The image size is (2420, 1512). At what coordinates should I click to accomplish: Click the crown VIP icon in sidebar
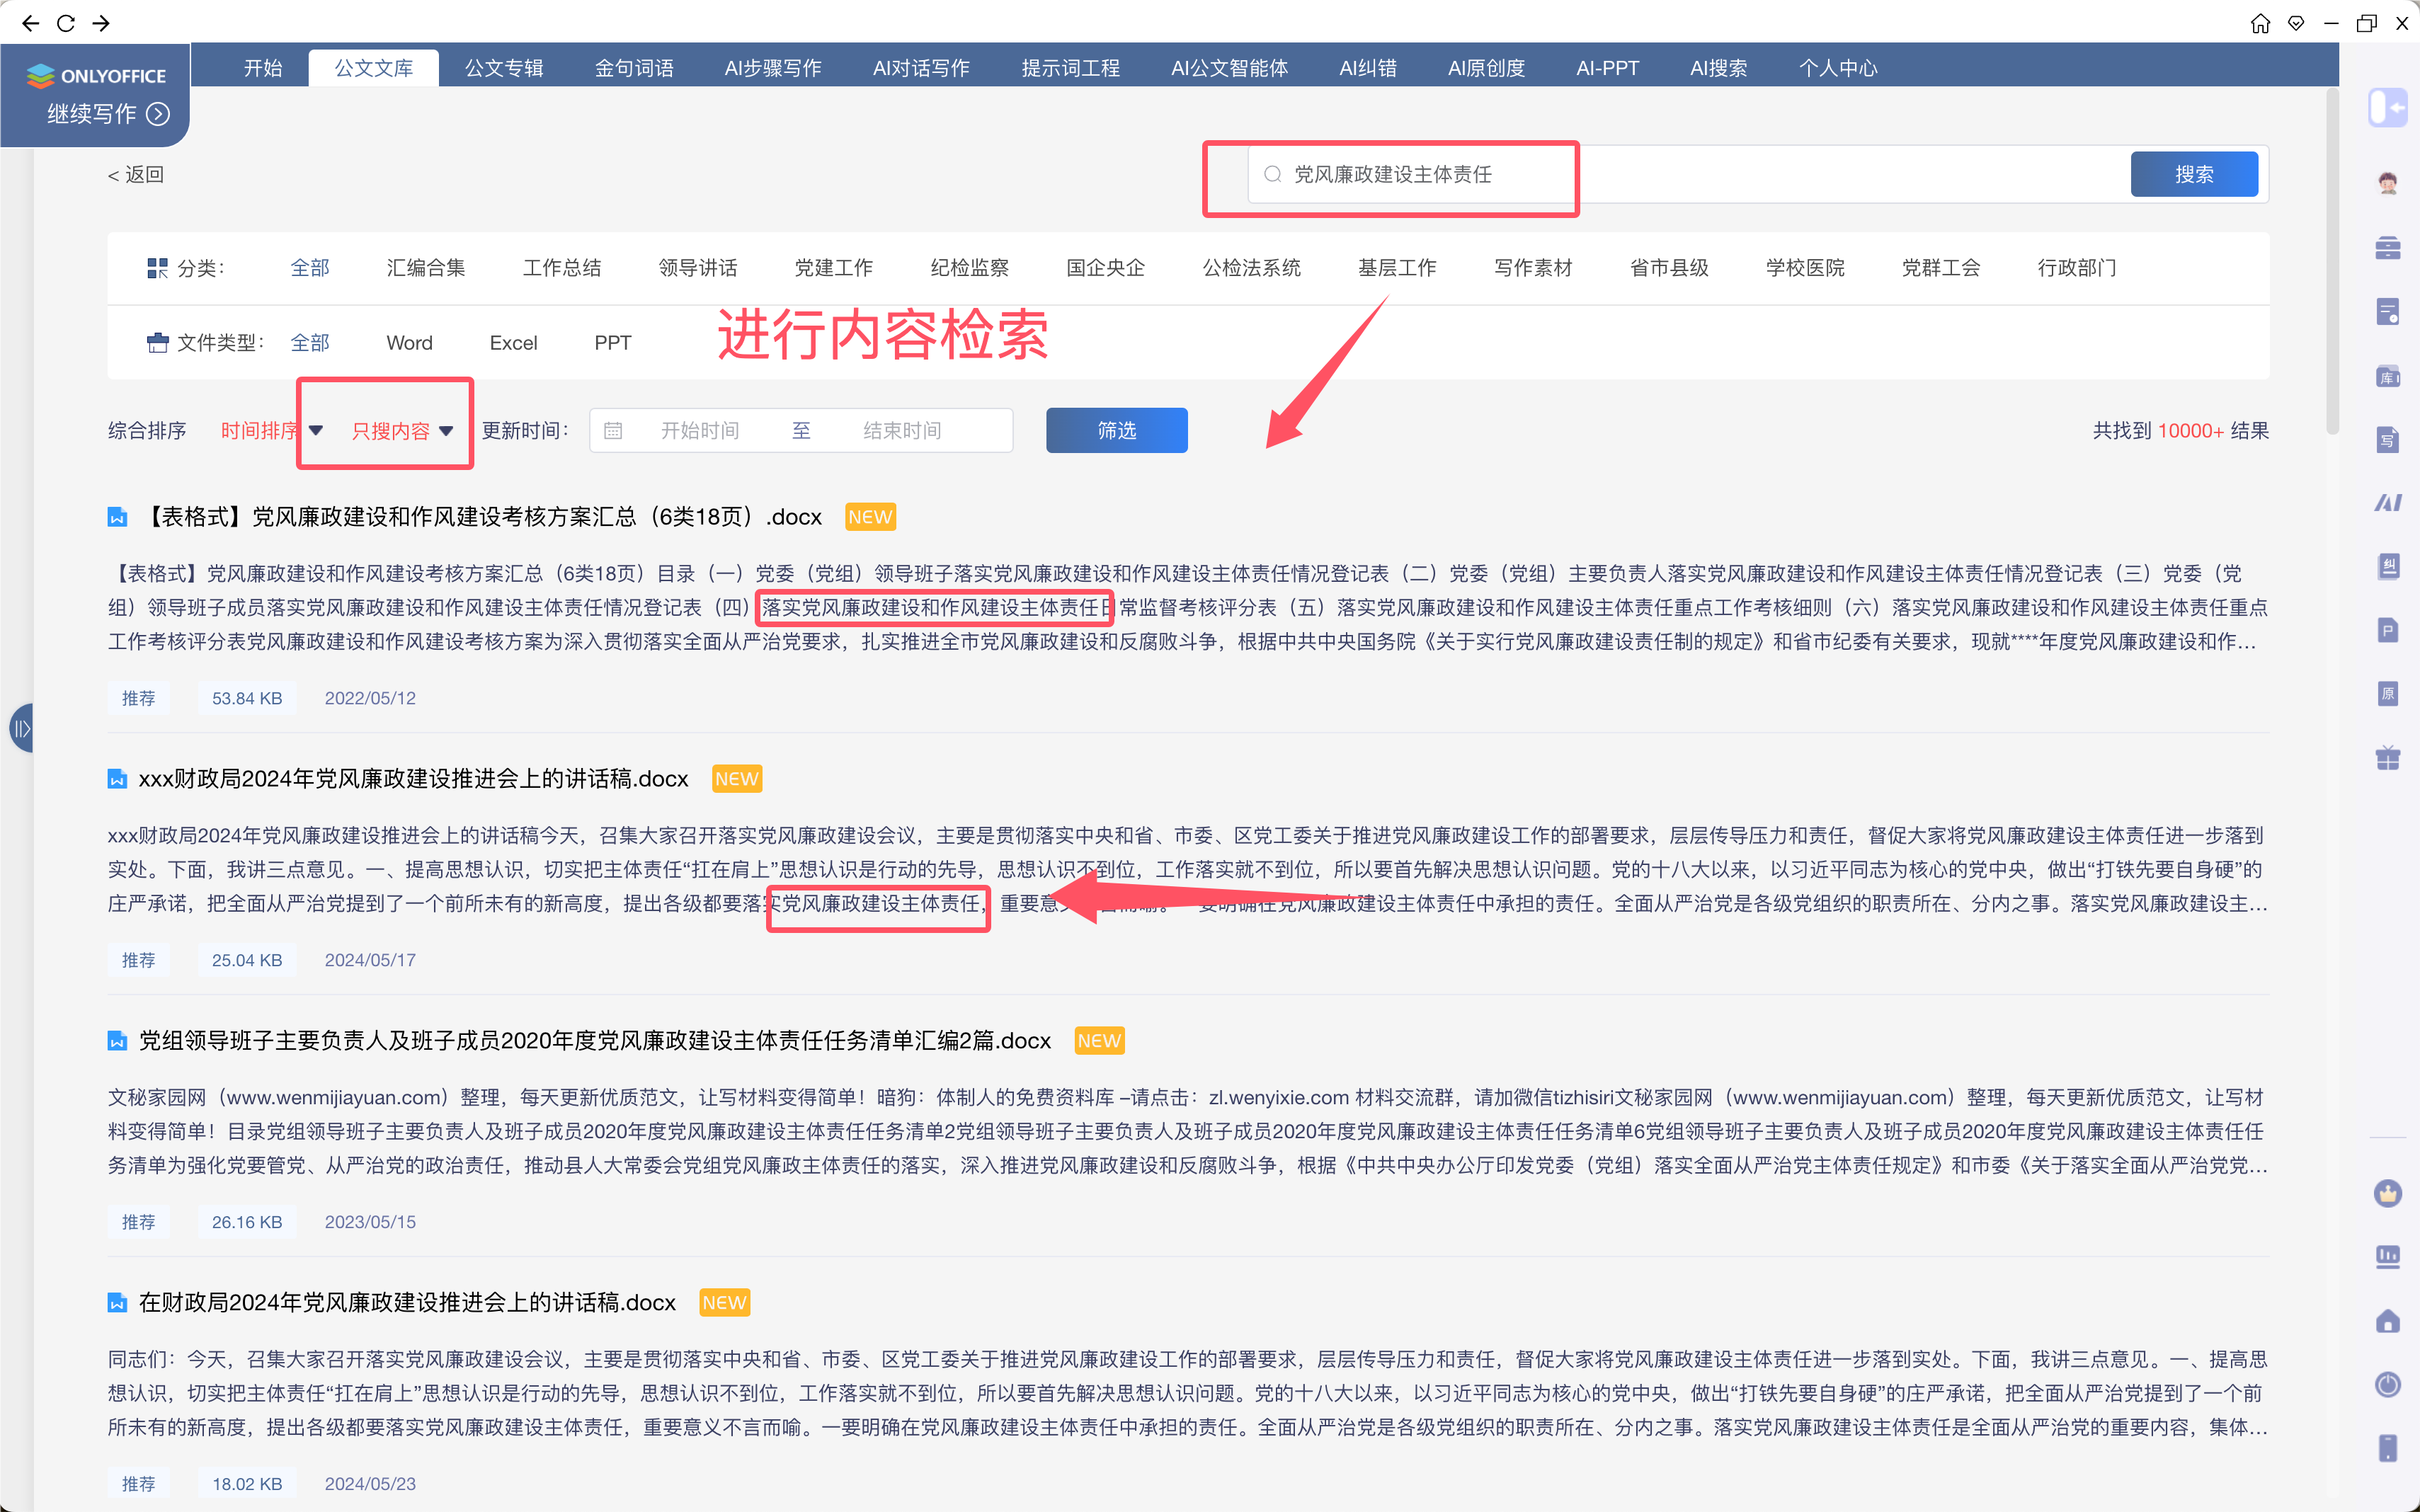(x=2388, y=1193)
